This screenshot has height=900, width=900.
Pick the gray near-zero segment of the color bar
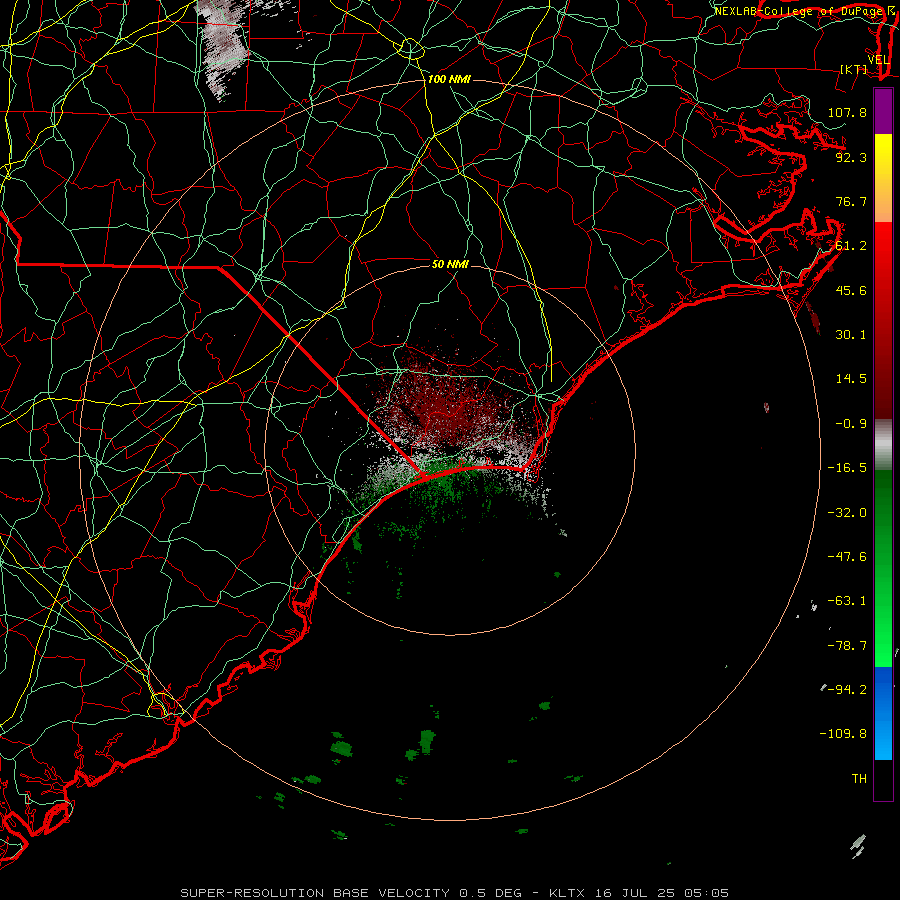pyautogui.click(x=883, y=445)
